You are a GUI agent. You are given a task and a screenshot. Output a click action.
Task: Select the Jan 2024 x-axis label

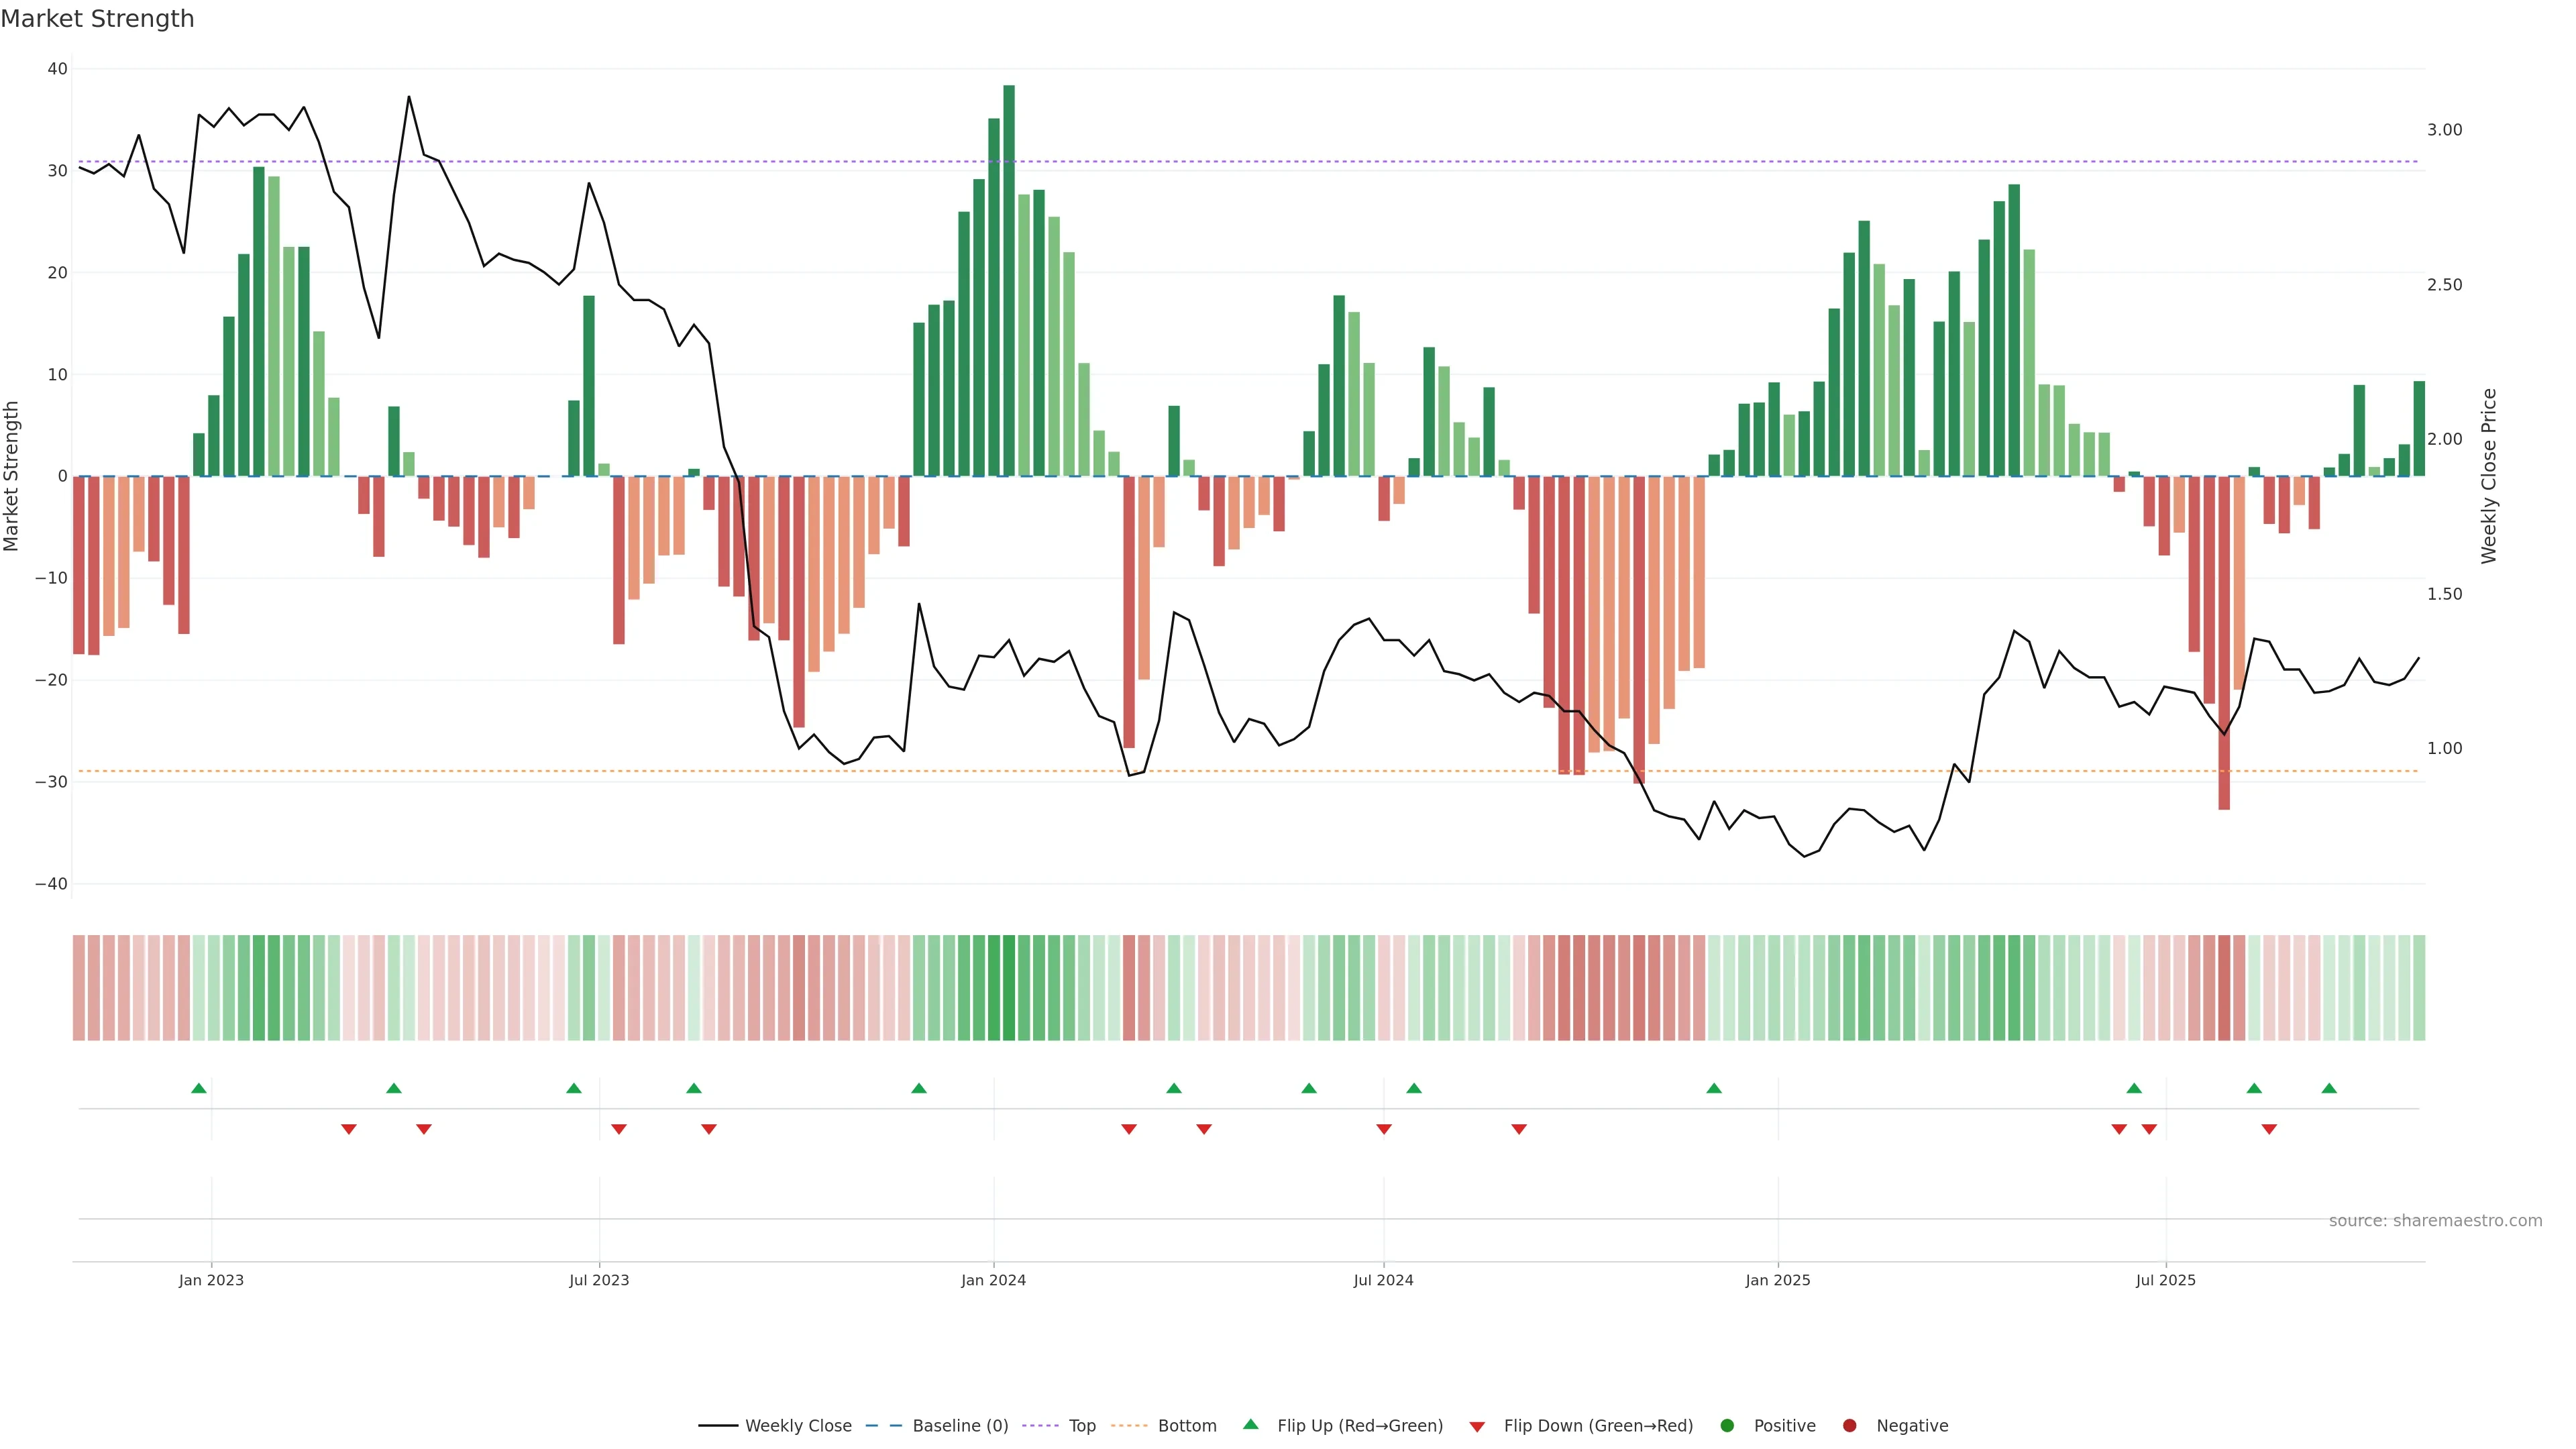tap(993, 1280)
